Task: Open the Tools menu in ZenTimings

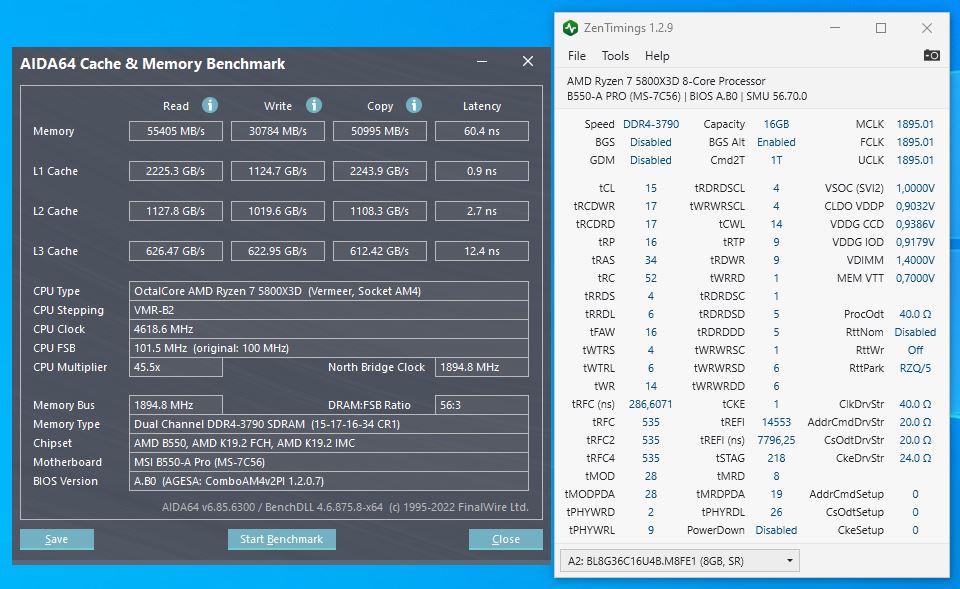Action: (x=615, y=56)
